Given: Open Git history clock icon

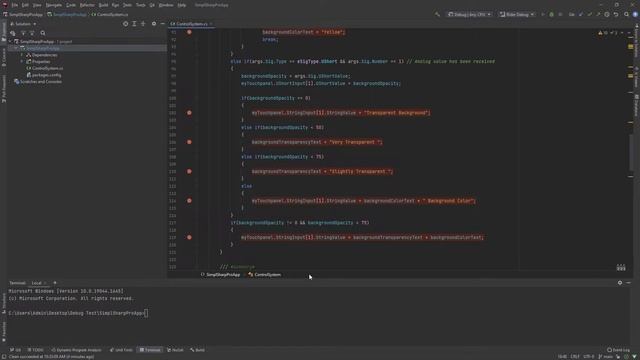Looking at the screenshot, I should click(607, 14).
